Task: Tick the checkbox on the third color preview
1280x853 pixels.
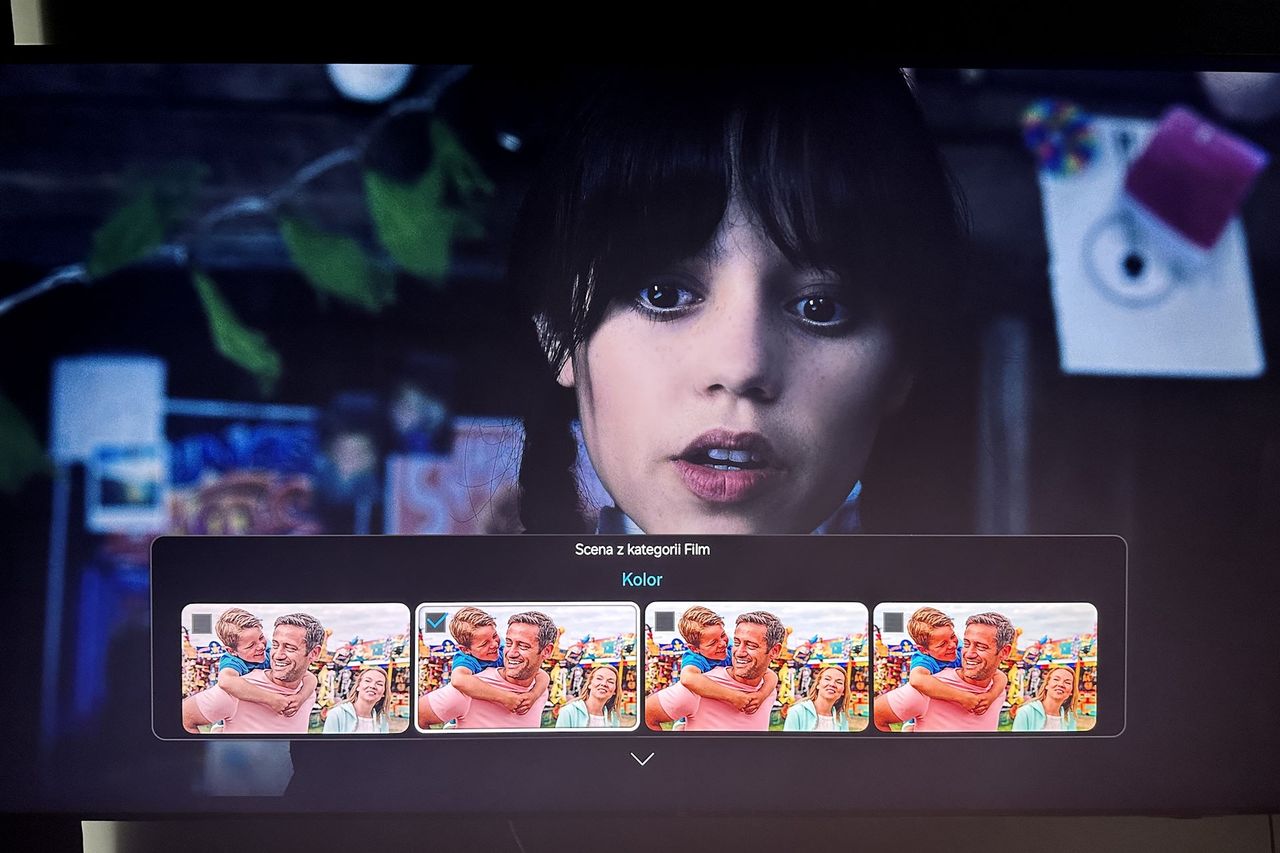Action: 664,621
